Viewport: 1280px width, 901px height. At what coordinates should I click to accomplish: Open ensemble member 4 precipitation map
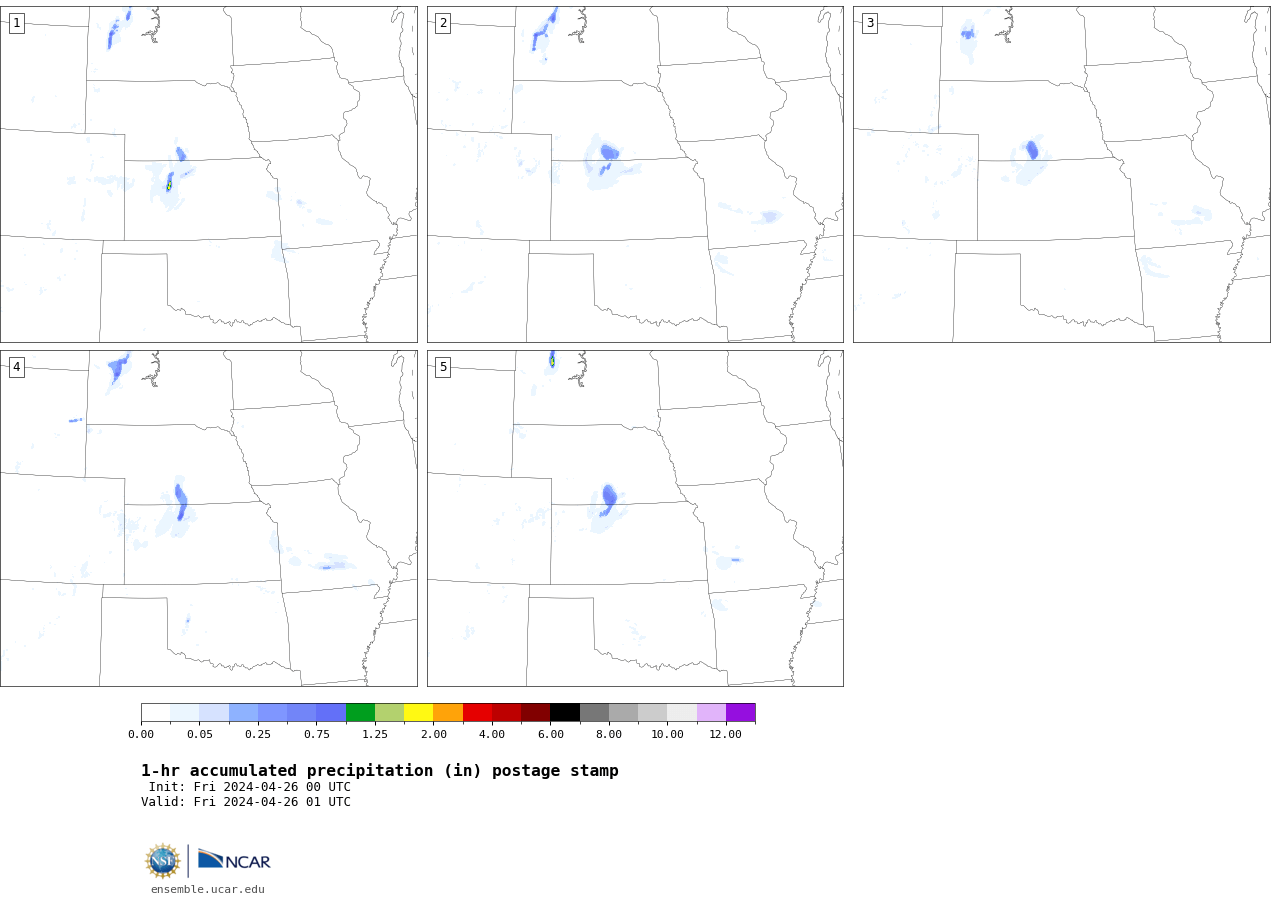coord(209,518)
